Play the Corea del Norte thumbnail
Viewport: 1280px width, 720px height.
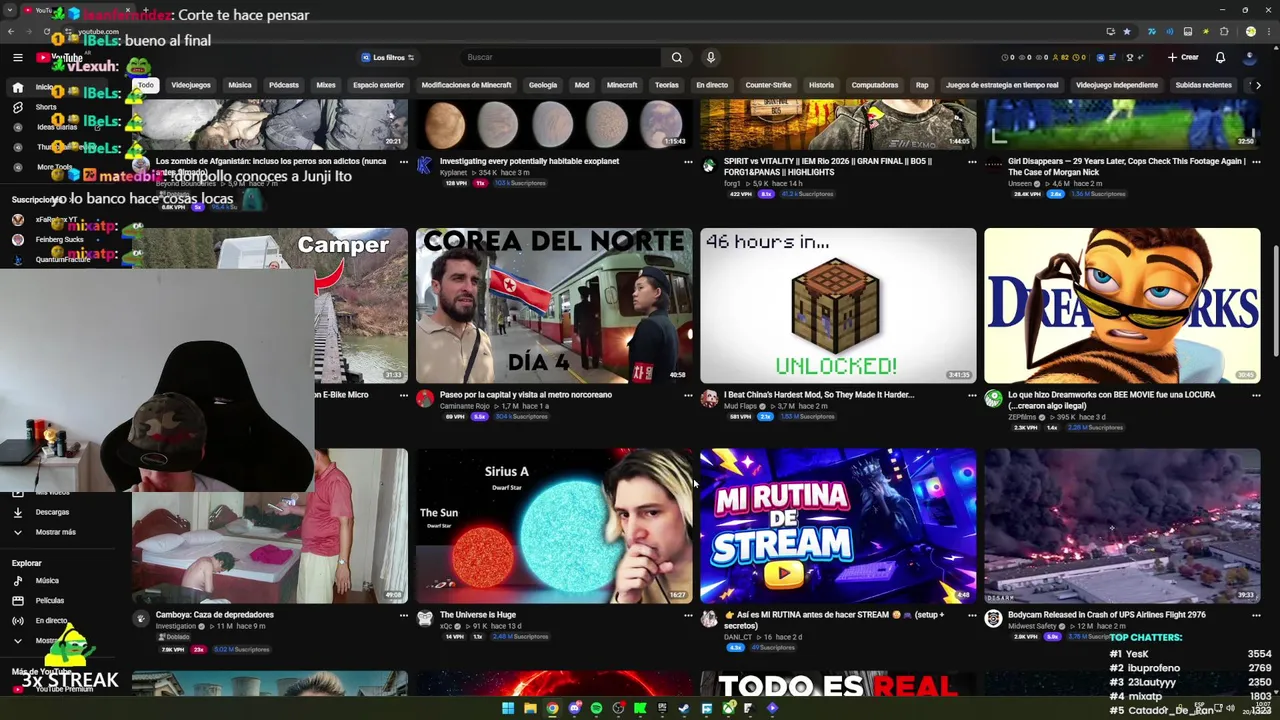[554, 305]
